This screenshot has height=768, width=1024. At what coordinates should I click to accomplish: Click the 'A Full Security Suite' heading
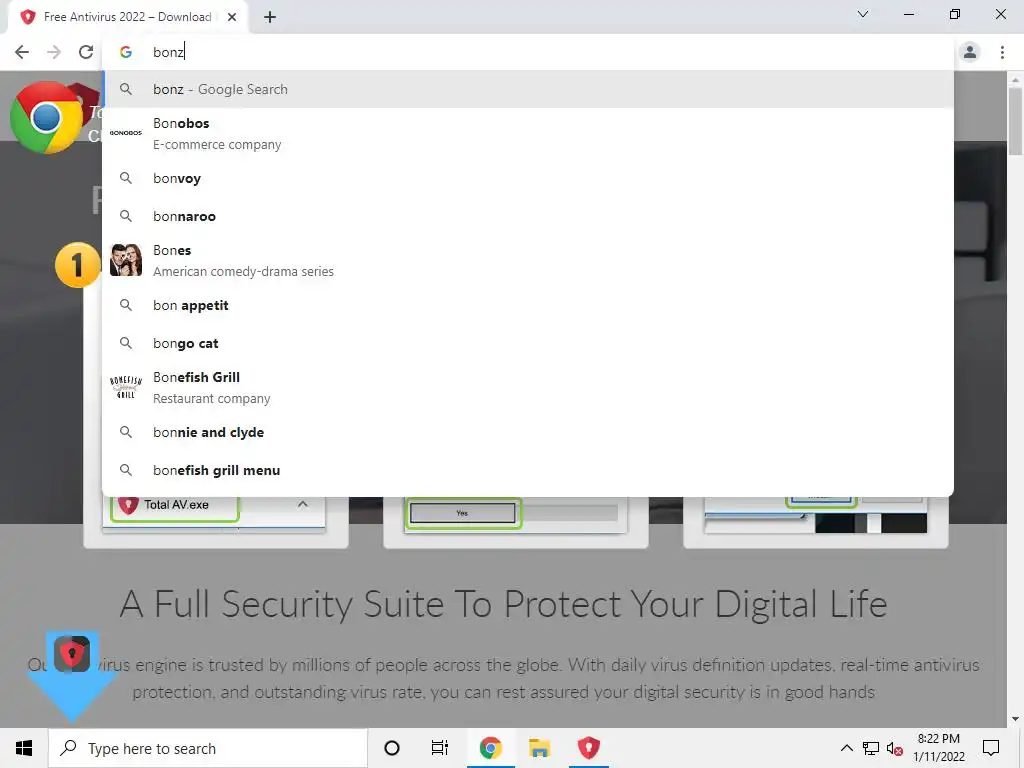(x=504, y=603)
